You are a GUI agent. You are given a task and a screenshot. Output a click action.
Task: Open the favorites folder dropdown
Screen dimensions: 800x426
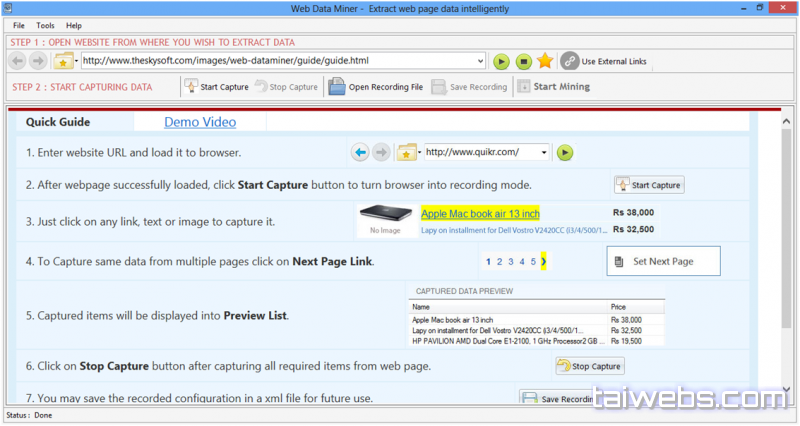click(63, 61)
